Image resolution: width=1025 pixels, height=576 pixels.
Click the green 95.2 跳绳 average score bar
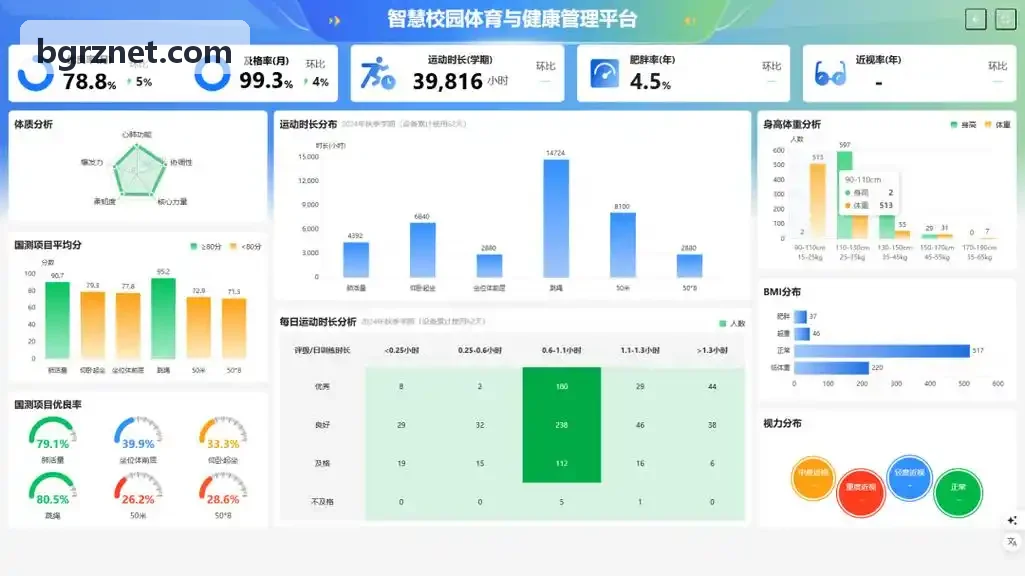tap(163, 318)
